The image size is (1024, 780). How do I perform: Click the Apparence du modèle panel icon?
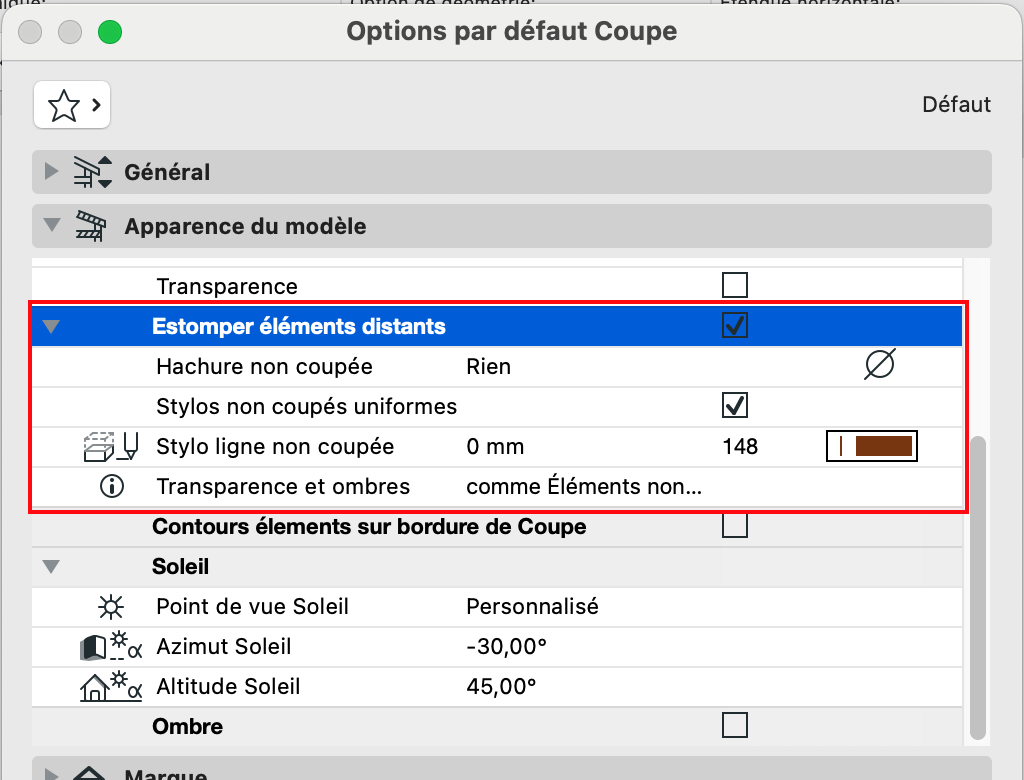[91, 226]
